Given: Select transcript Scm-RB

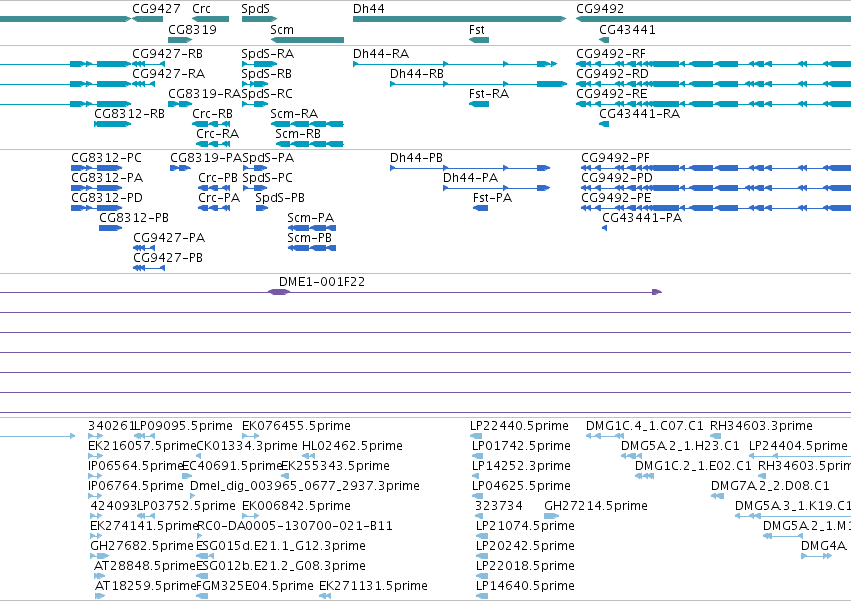Looking at the screenshot, I should pyautogui.click(x=309, y=144).
